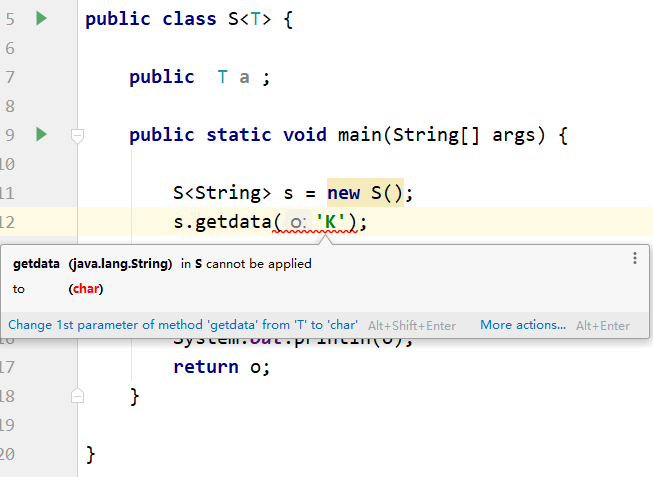Click 'static' keyword on line 9
653x477 pixels.
[239, 135]
